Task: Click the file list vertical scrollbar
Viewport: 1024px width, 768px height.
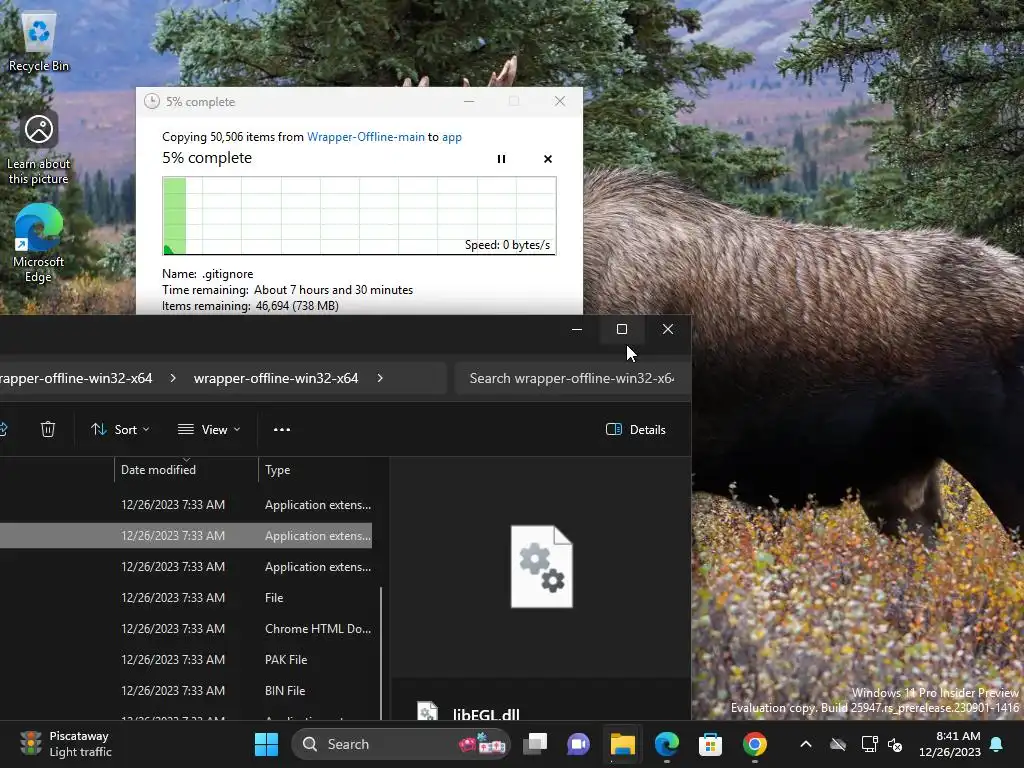Action: (x=381, y=653)
